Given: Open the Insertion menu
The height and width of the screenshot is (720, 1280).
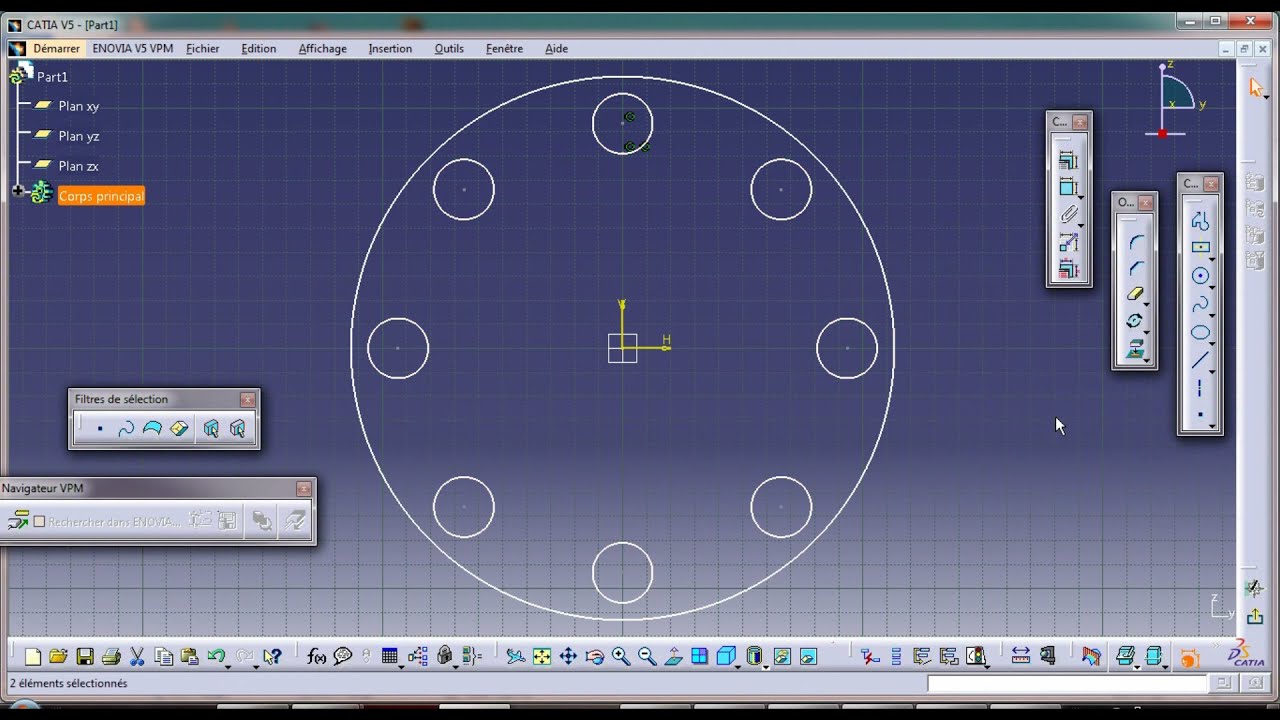Looking at the screenshot, I should tap(390, 48).
